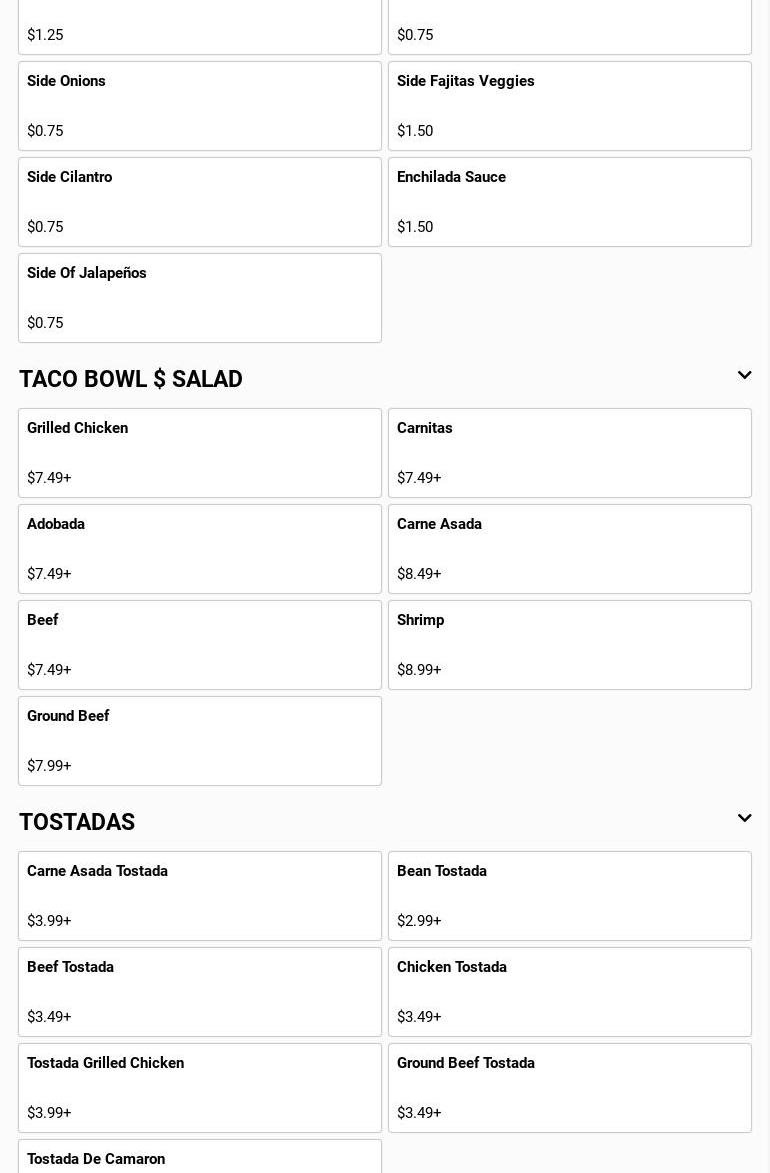This screenshot has height=1173, width=770.
Task: Open Tostada Grilled Chicken item
Action: (200, 1088)
